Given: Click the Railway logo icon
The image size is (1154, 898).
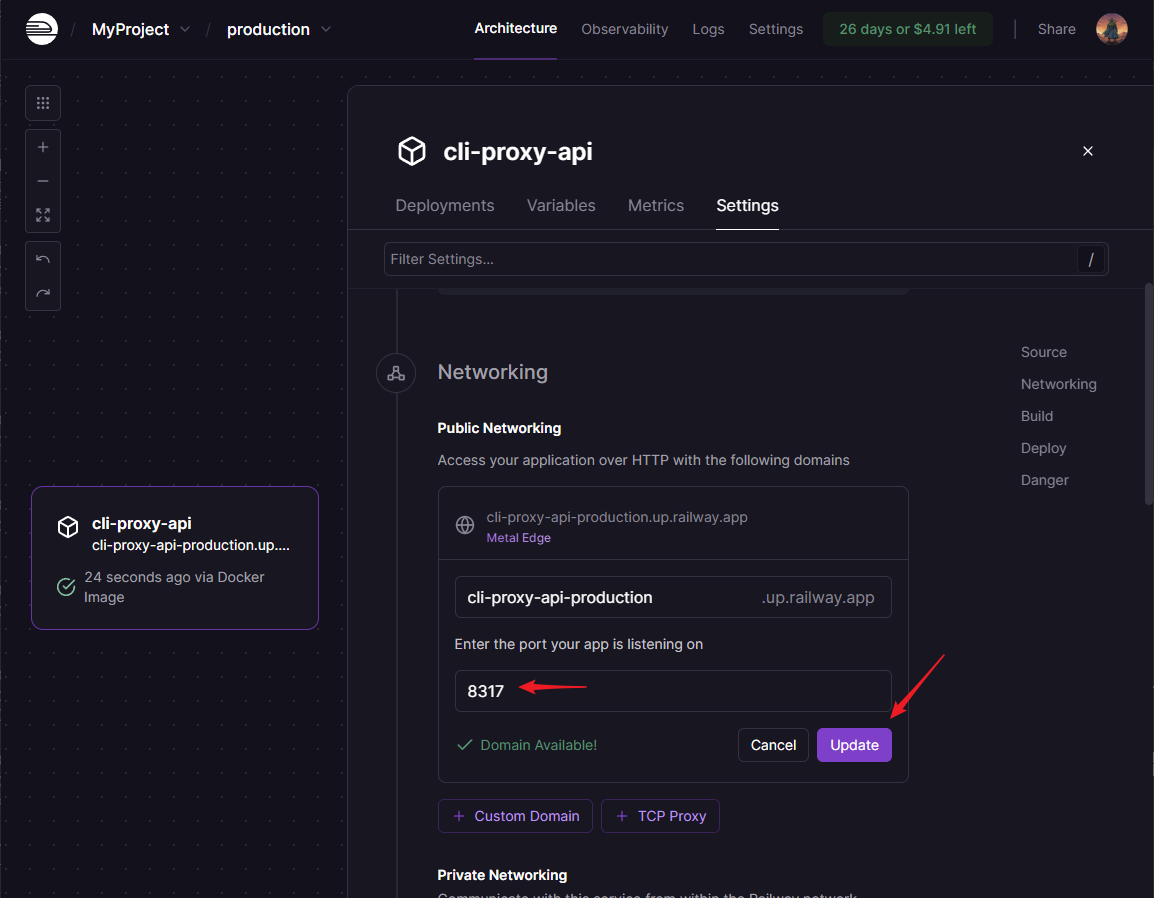Looking at the screenshot, I should 42,29.
